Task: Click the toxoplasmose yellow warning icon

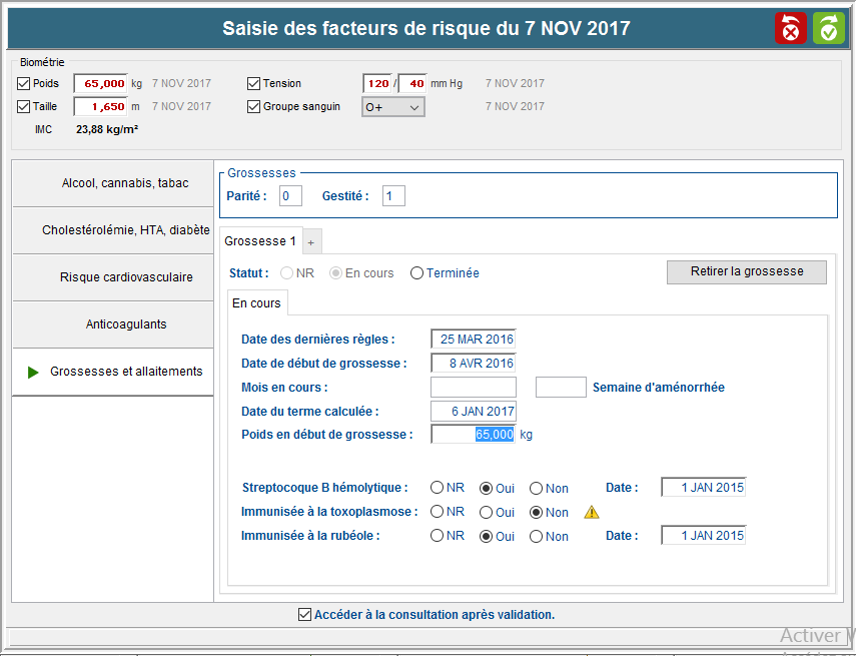Action: [x=592, y=512]
